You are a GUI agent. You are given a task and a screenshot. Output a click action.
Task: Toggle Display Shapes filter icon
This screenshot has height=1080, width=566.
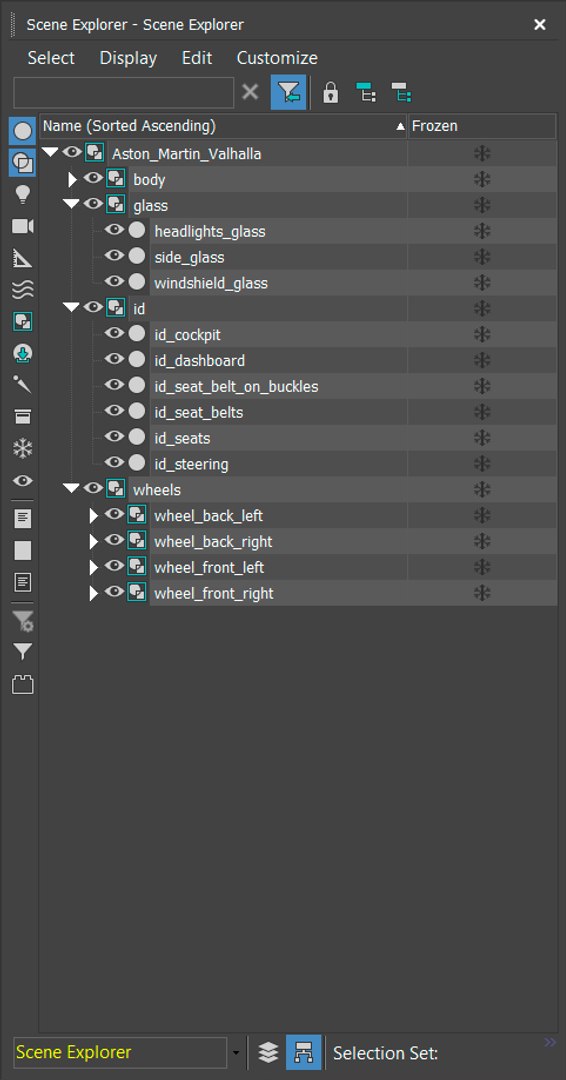coord(23,163)
